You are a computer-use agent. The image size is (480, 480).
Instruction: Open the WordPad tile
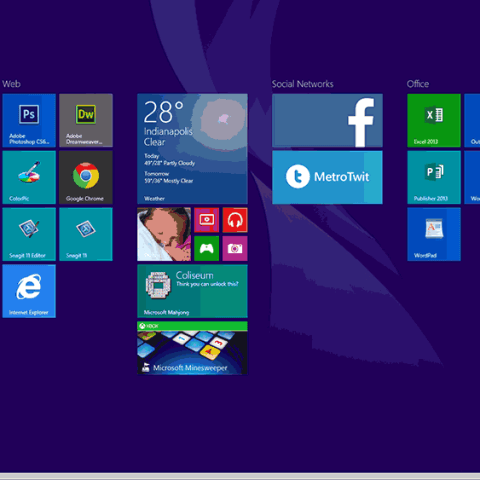[434, 234]
